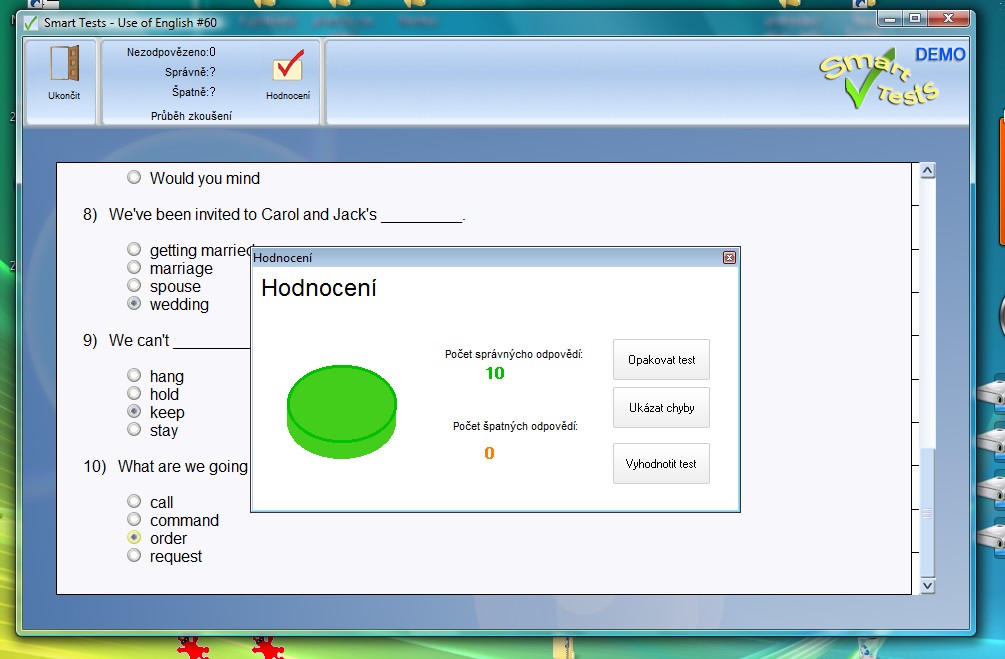Select the 'command' answer option
This screenshot has height=659, width=1005.
(134, 520)
